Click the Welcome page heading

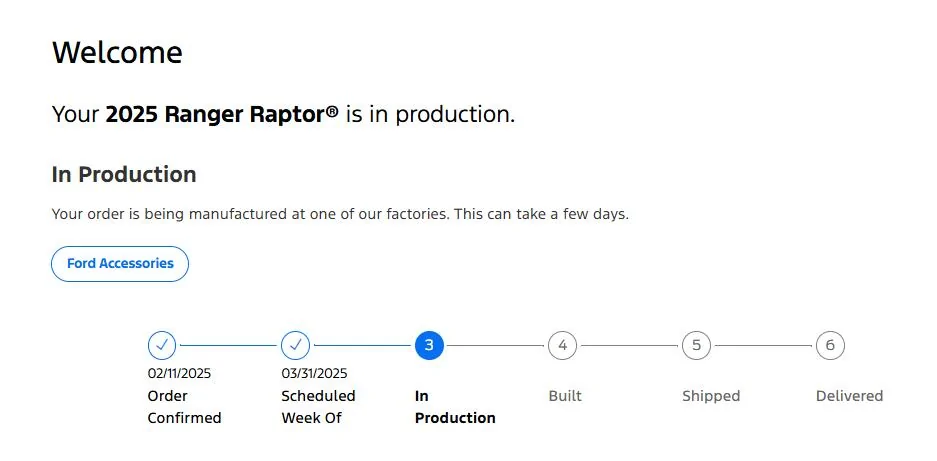(117, 52)
